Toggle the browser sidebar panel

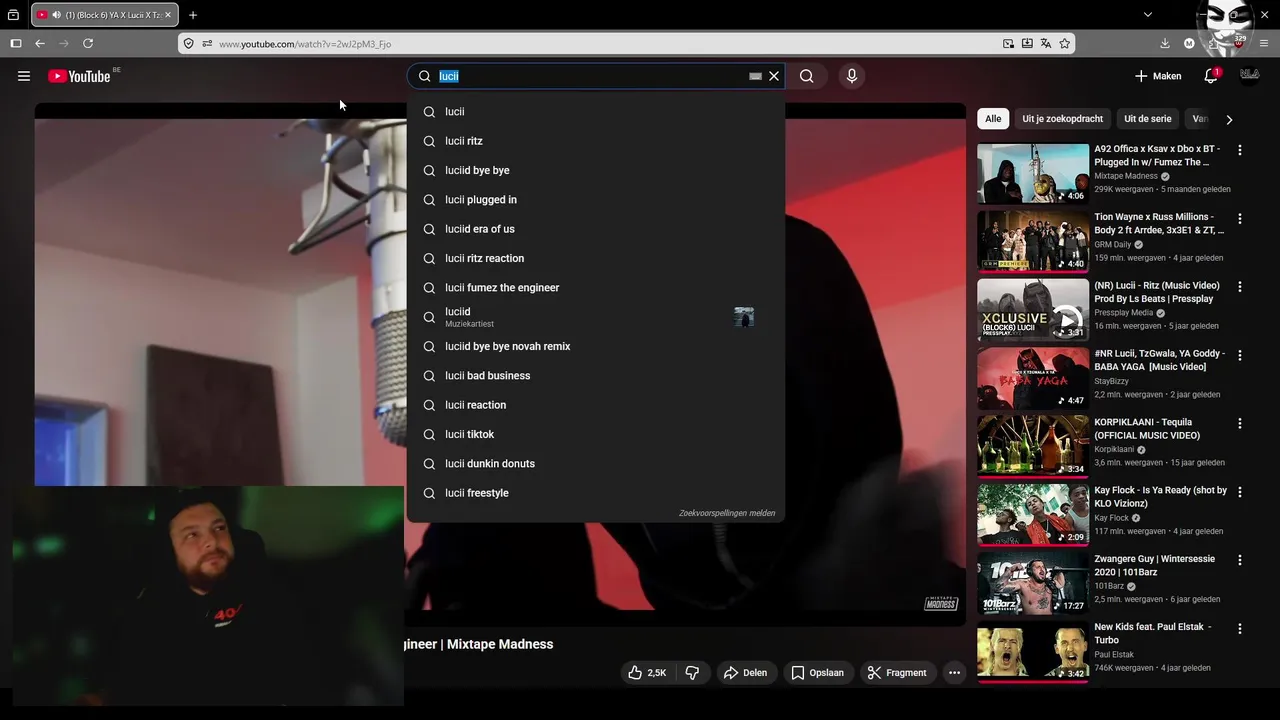point(16,43)
